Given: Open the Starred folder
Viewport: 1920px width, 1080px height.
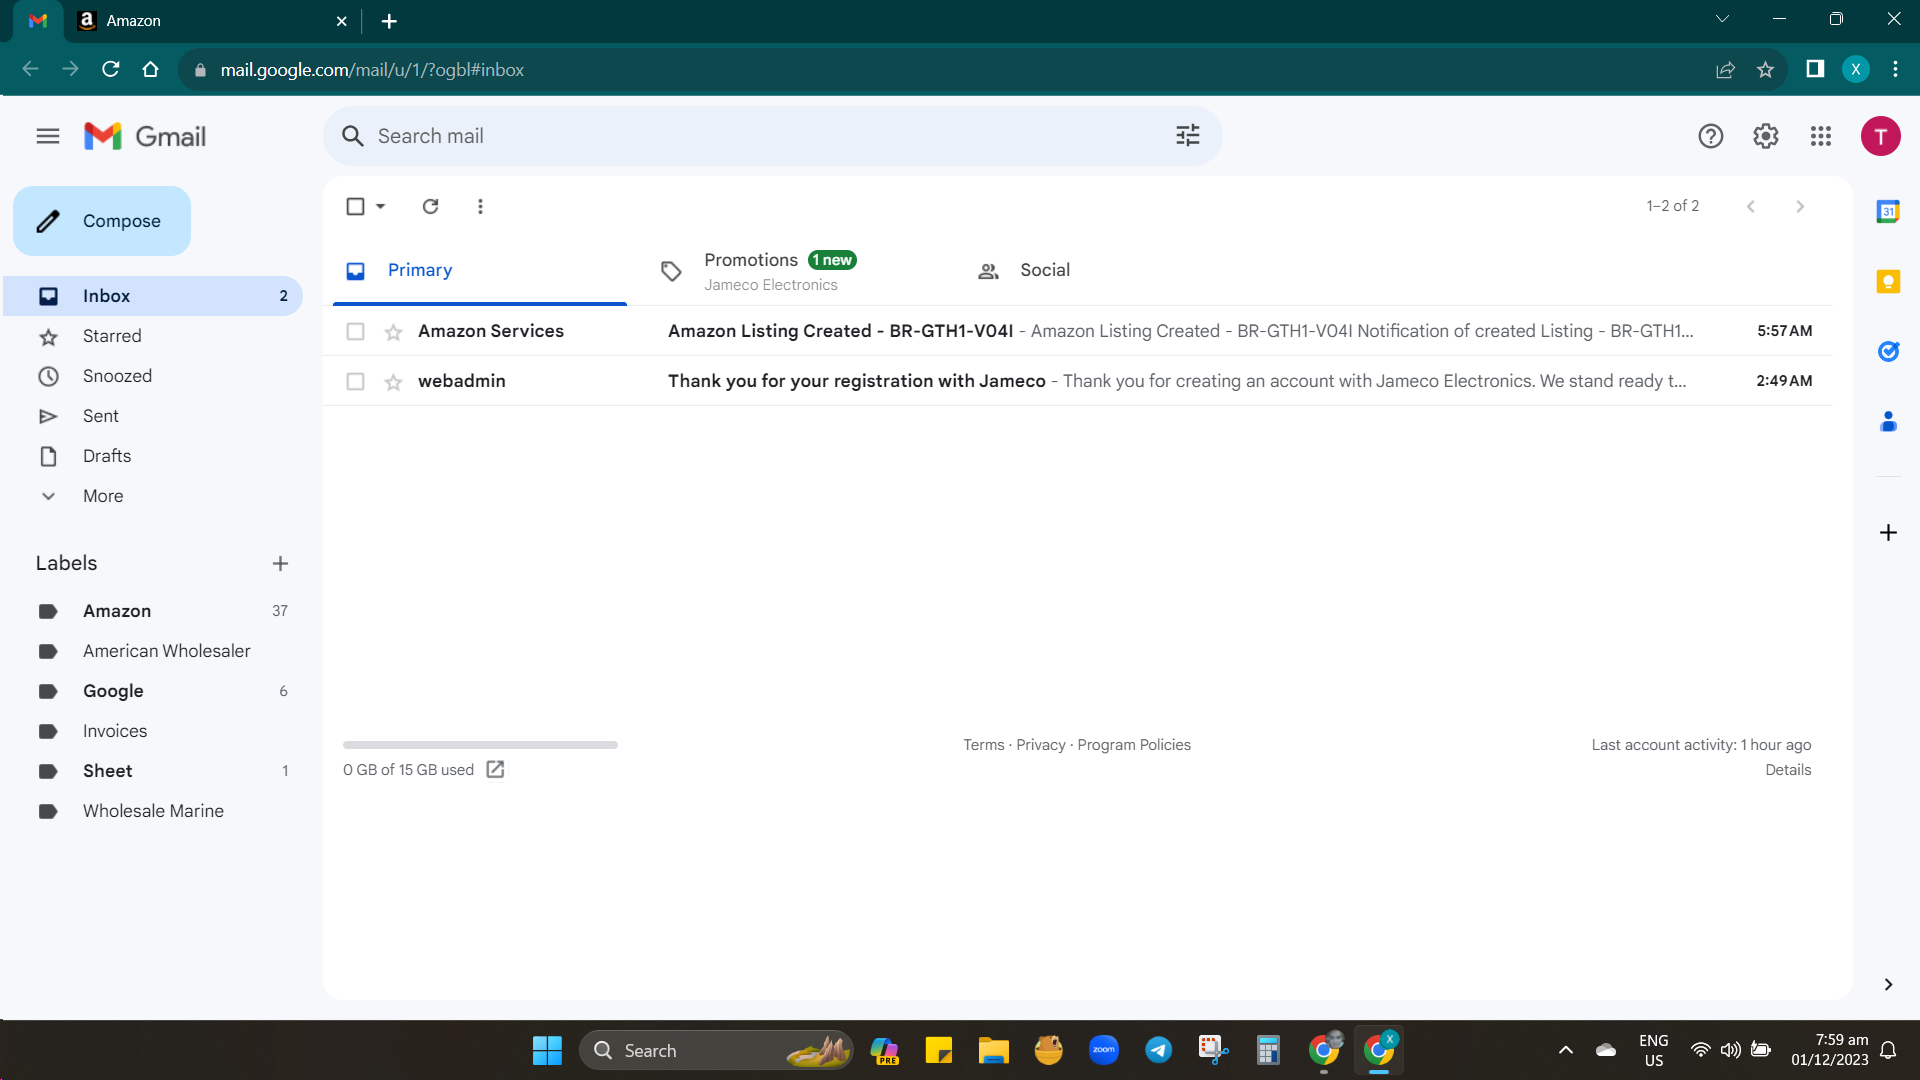Looking at the screenshot, I should [x=153, y=336].
